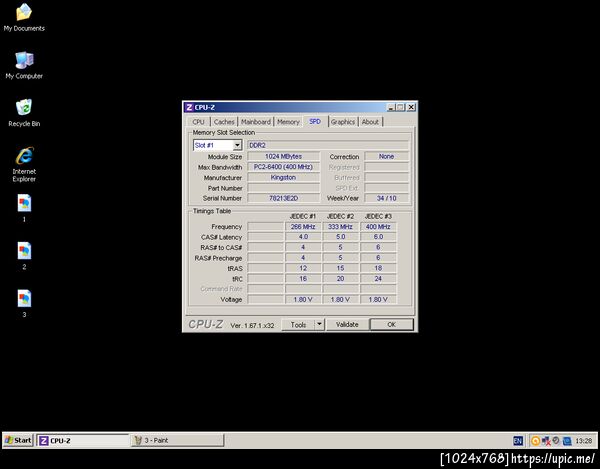Click orange circular tray icon
This screenshot has height=469, width=600.
click(x=535, y=441)
